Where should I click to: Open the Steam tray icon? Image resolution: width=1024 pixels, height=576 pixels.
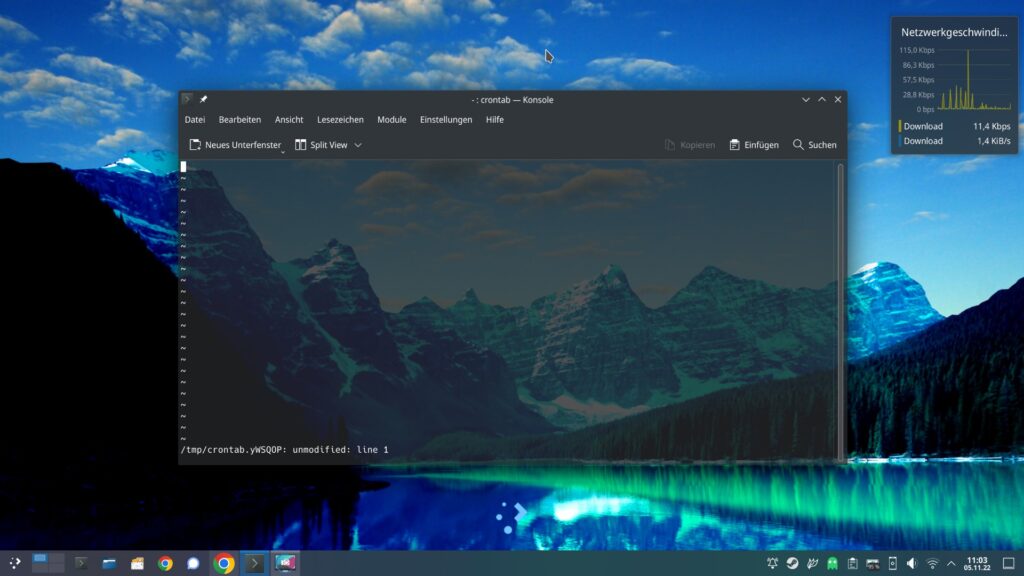coord(792,564)
